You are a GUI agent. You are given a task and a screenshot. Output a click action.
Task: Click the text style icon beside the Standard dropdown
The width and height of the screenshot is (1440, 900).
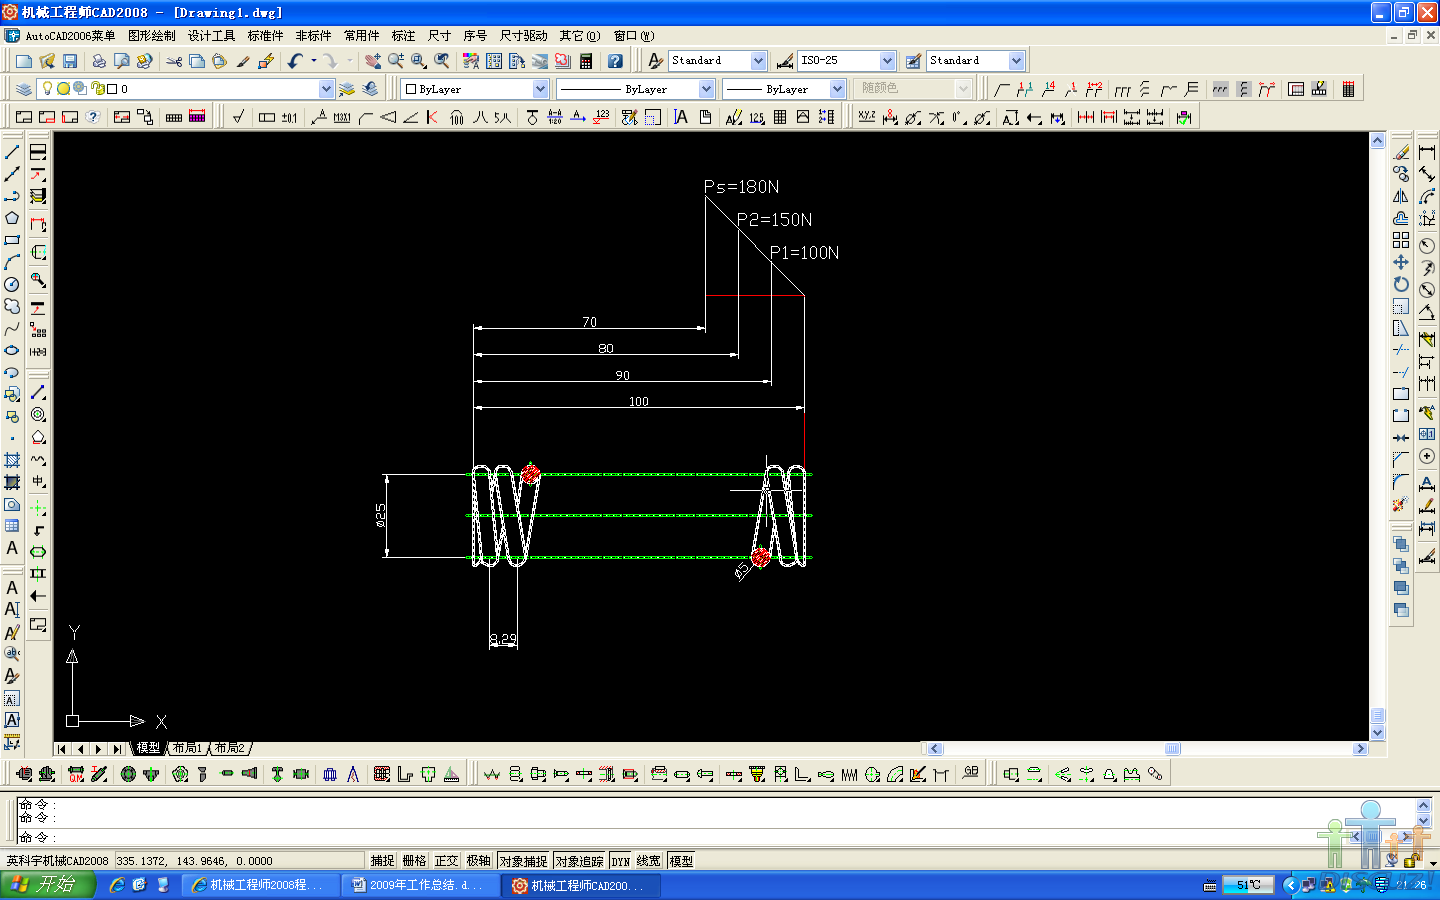656,61
